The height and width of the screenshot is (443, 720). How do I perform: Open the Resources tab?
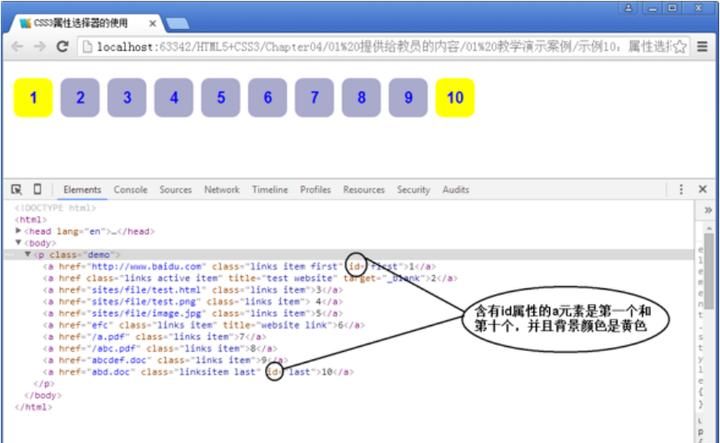coord(364,190)
